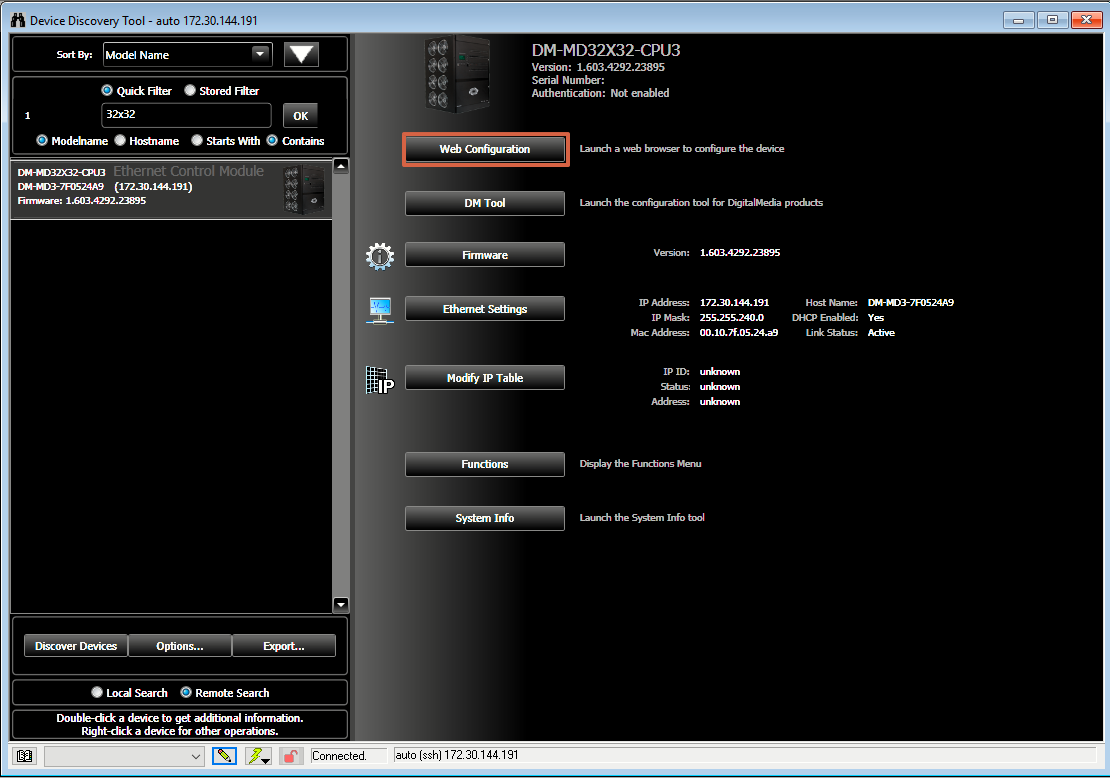
Task: Click the device list scroll down arrow
Action: click(341, 604)
